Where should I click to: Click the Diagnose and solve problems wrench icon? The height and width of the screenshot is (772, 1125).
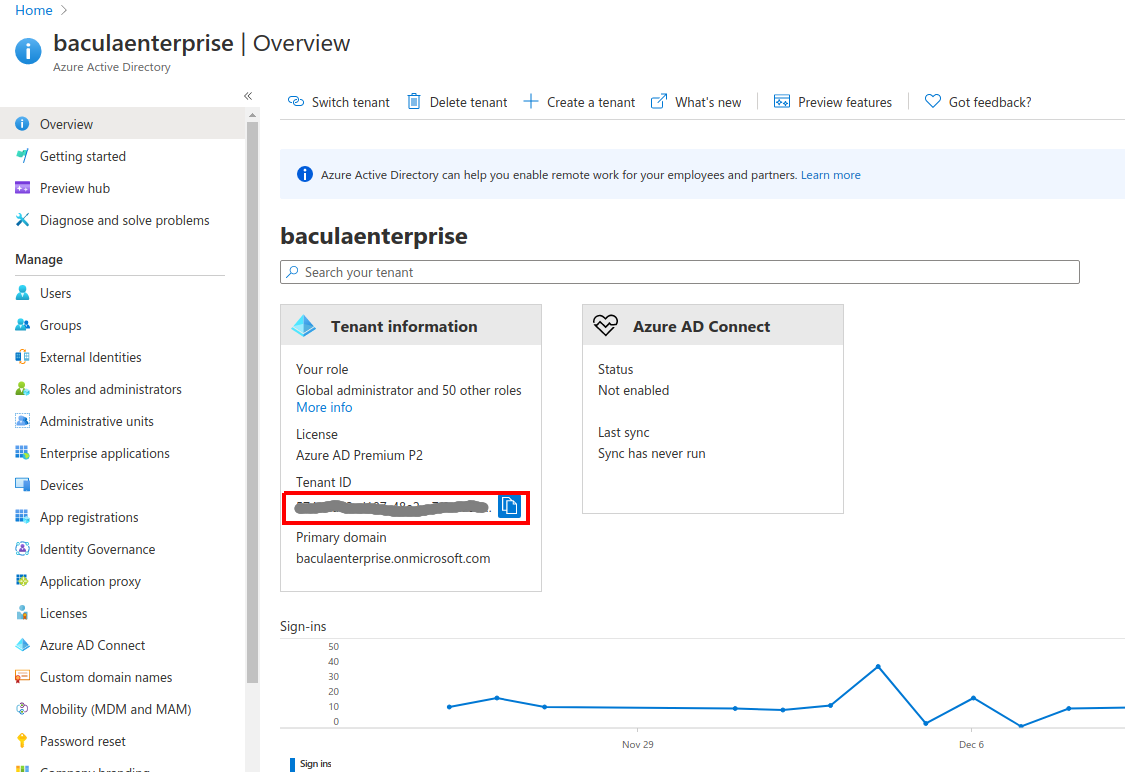coord(22,220)
